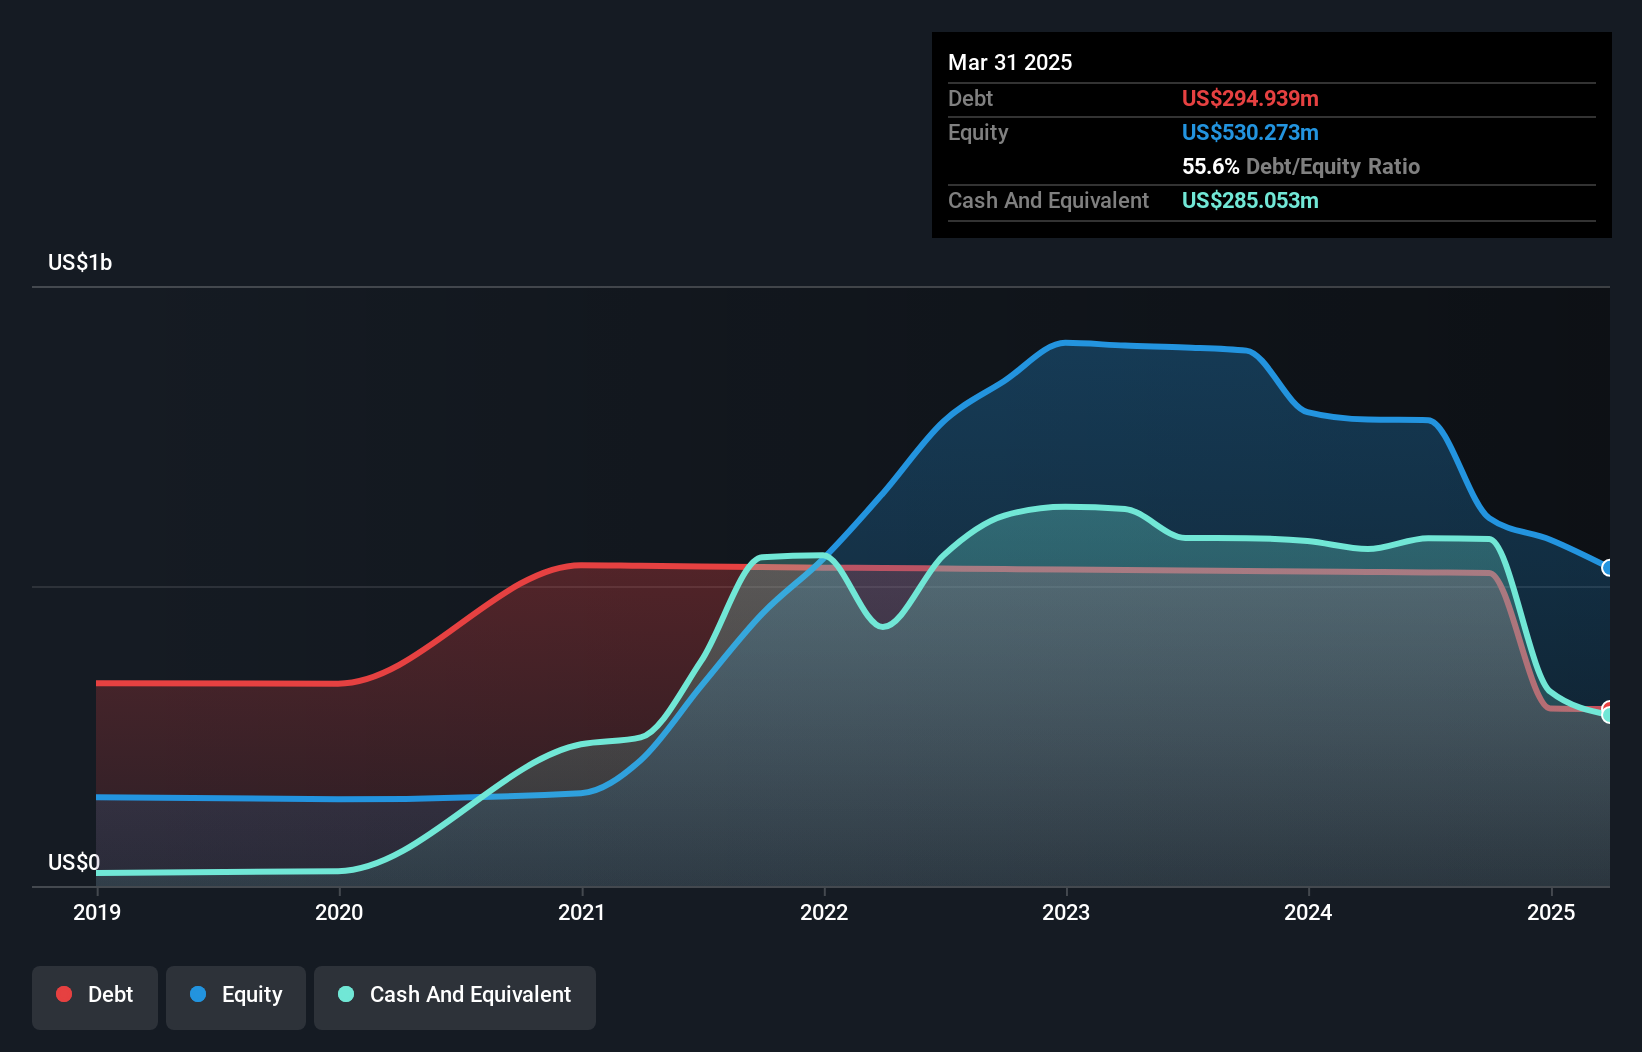Click the US$1b y-axis label
The image size is (1642, 1052).
click(x=80, y=262)
